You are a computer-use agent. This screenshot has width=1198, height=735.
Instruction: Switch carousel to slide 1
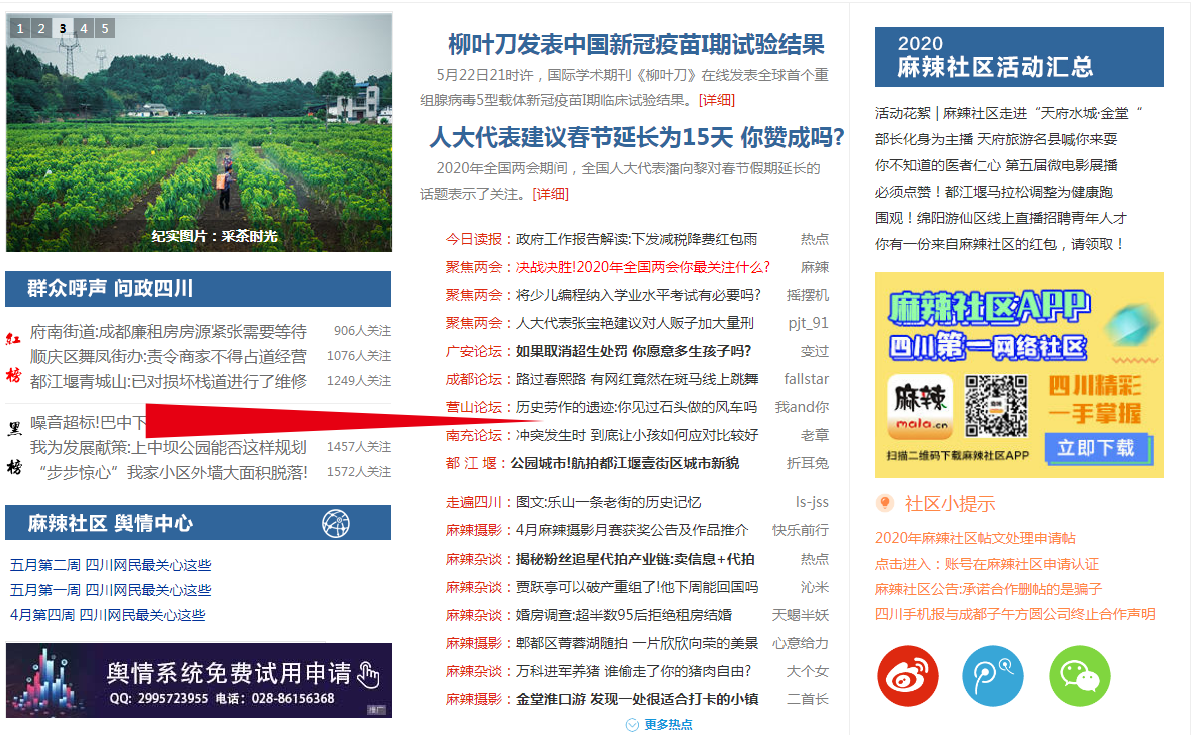(20, 28)
